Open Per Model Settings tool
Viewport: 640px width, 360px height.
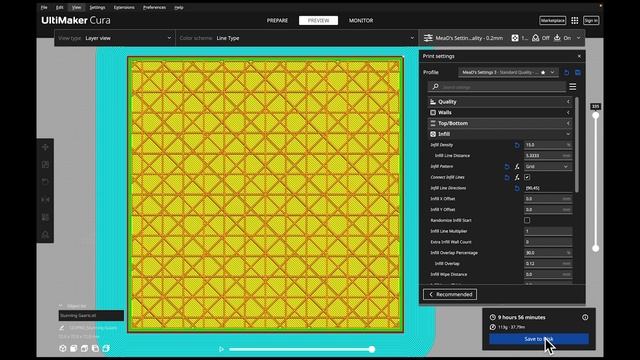point(45,217)
